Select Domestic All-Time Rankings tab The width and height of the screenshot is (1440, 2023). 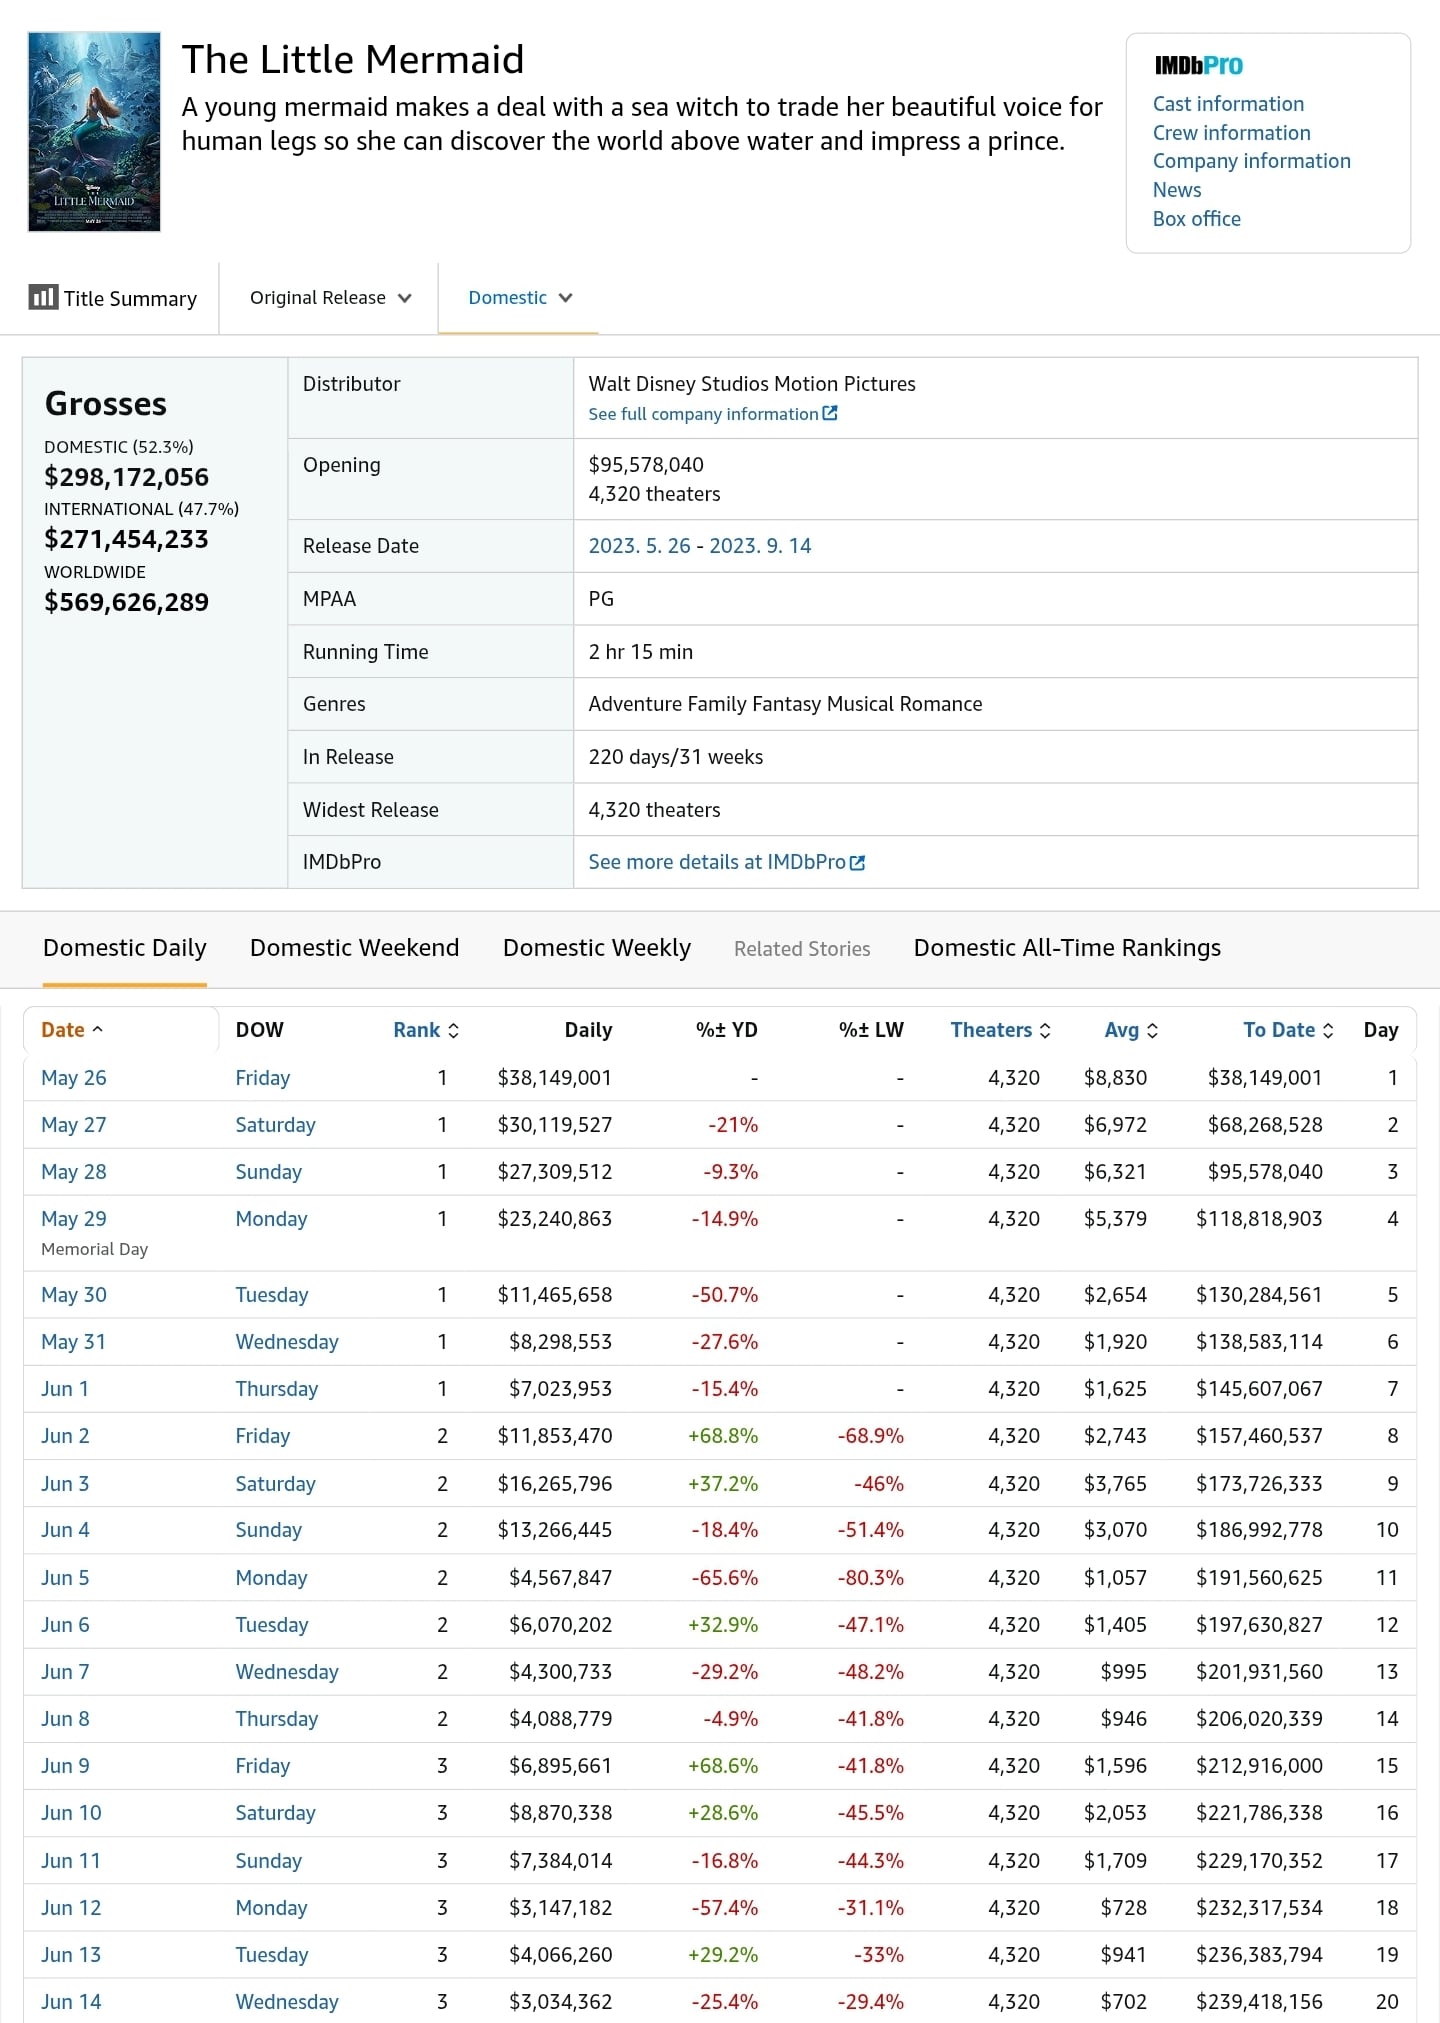[x=1067, y=947]
